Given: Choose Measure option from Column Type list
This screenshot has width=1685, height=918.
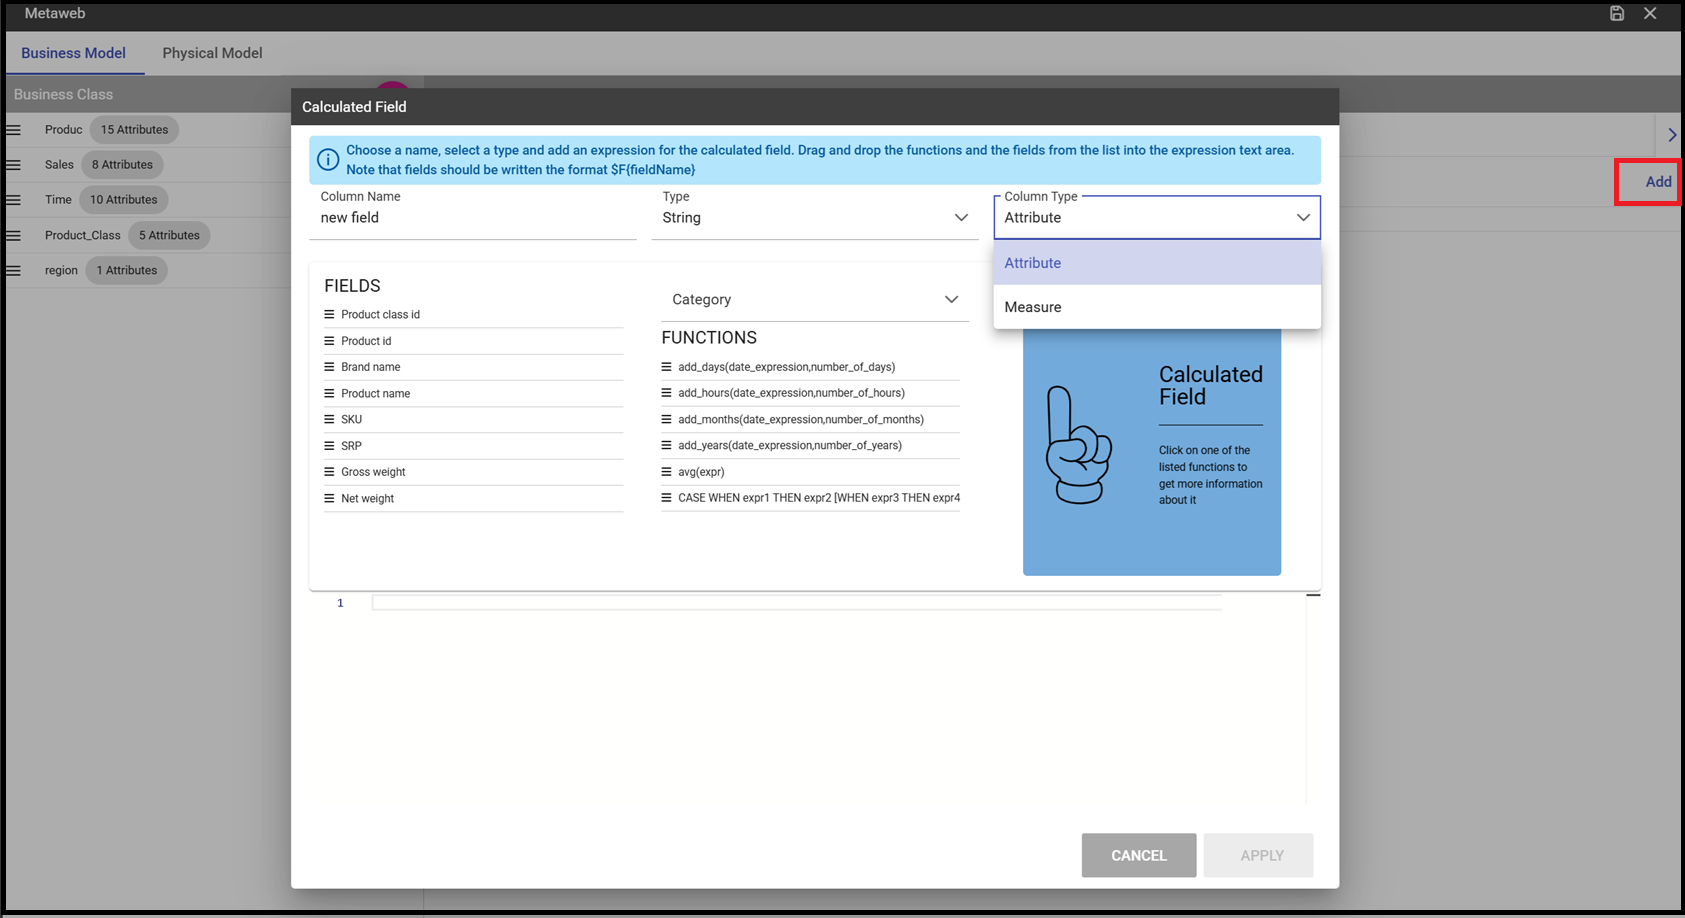Looking at the screenshot, I should [x=1157, y=307].
